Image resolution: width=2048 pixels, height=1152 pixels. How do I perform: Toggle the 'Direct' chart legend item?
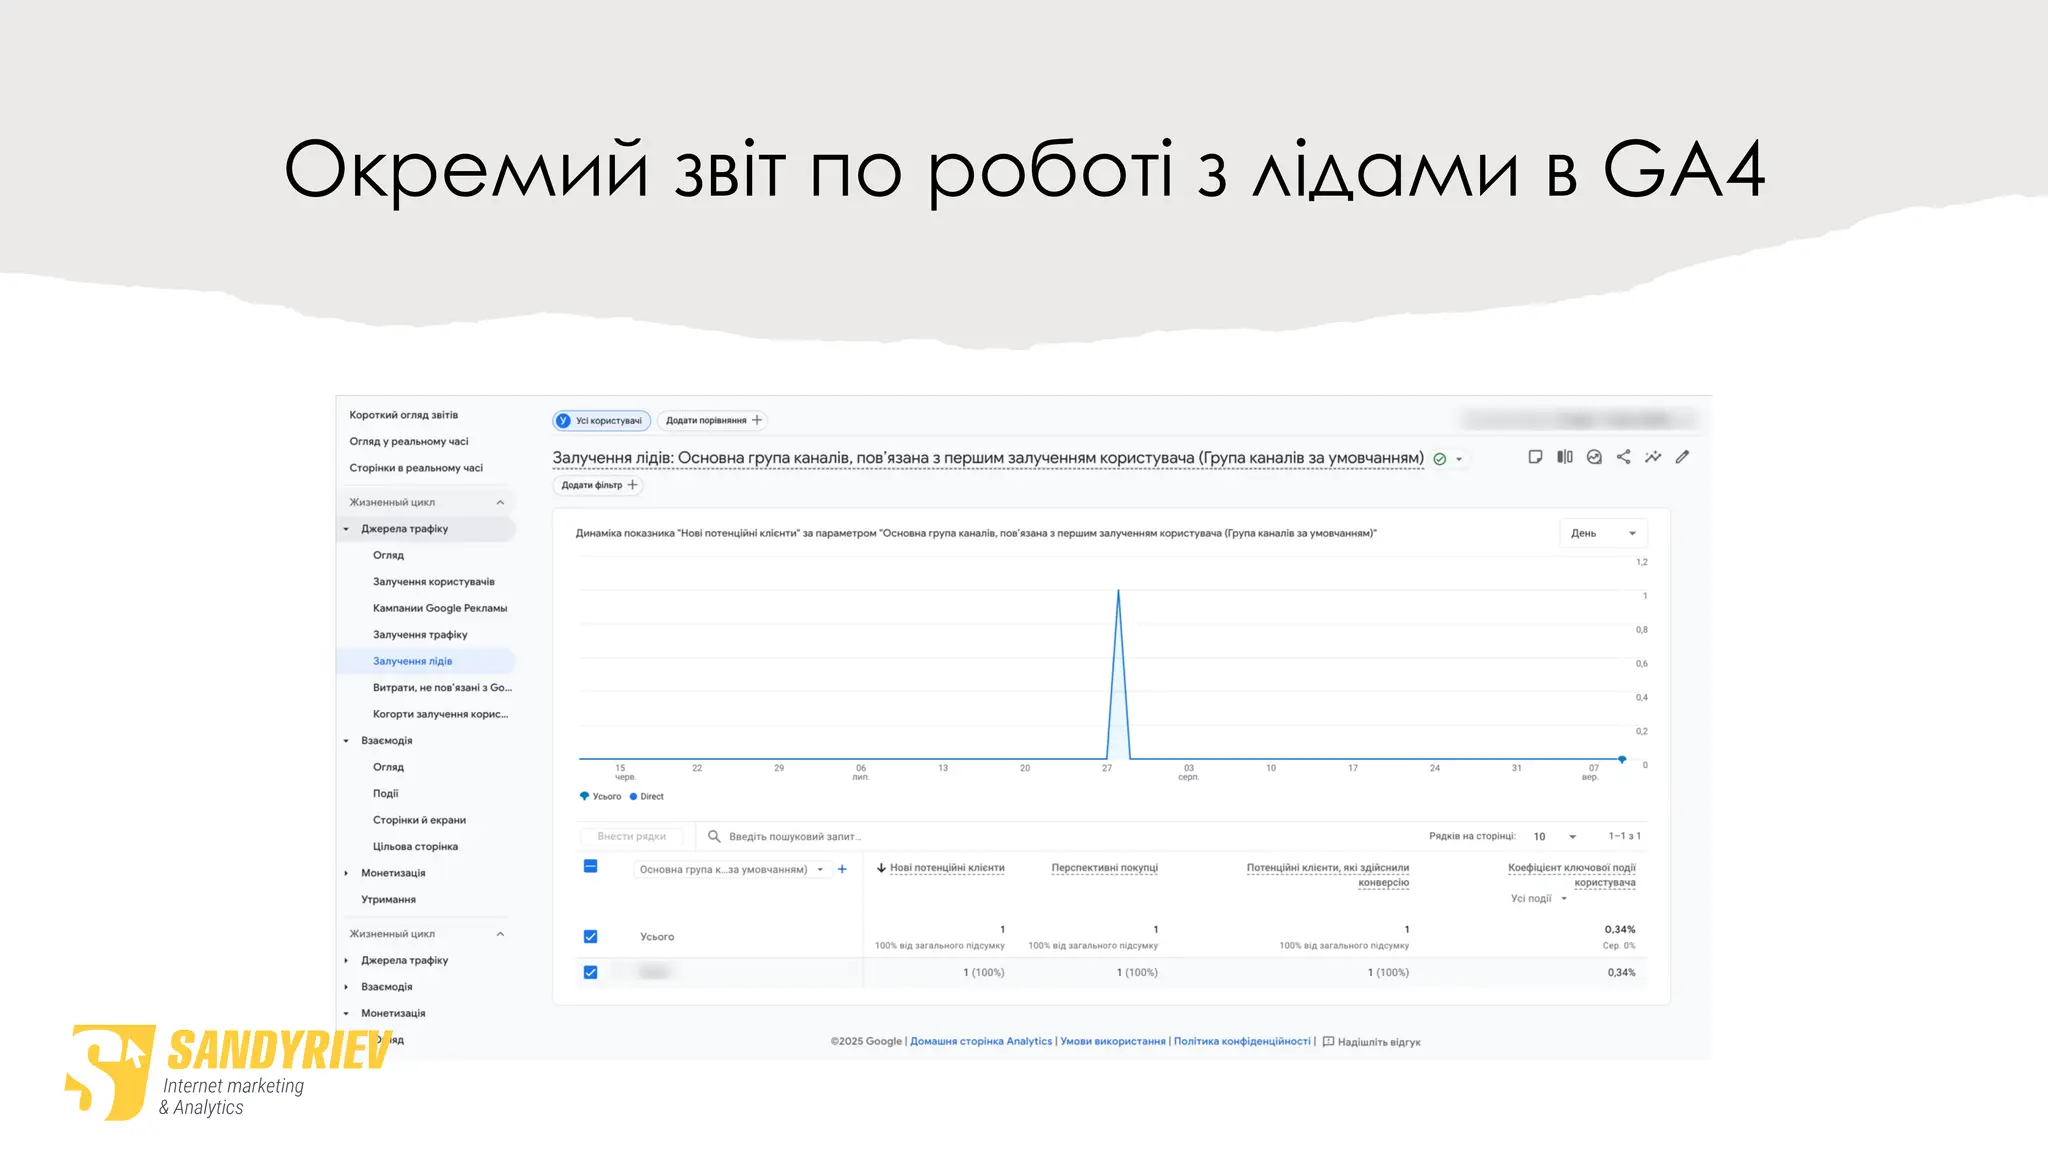[647, 797]
